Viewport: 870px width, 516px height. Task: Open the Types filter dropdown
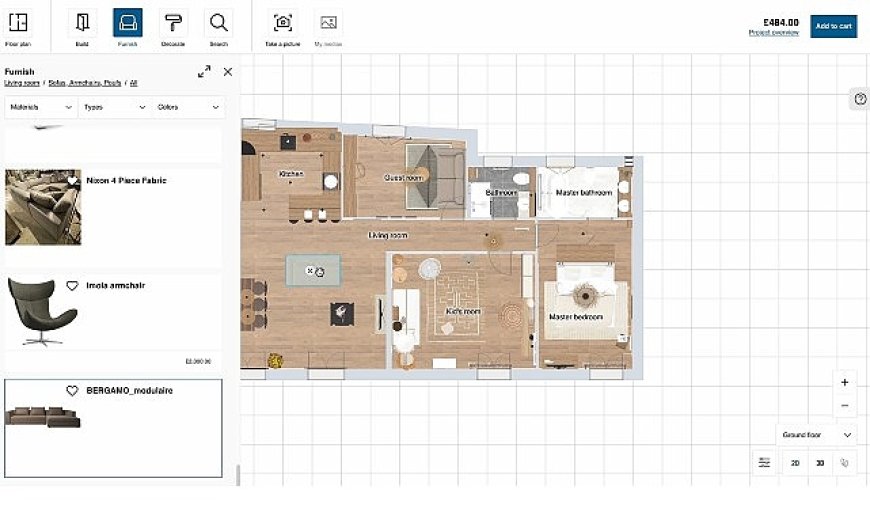pyautogui.click(x=115, y=107)
